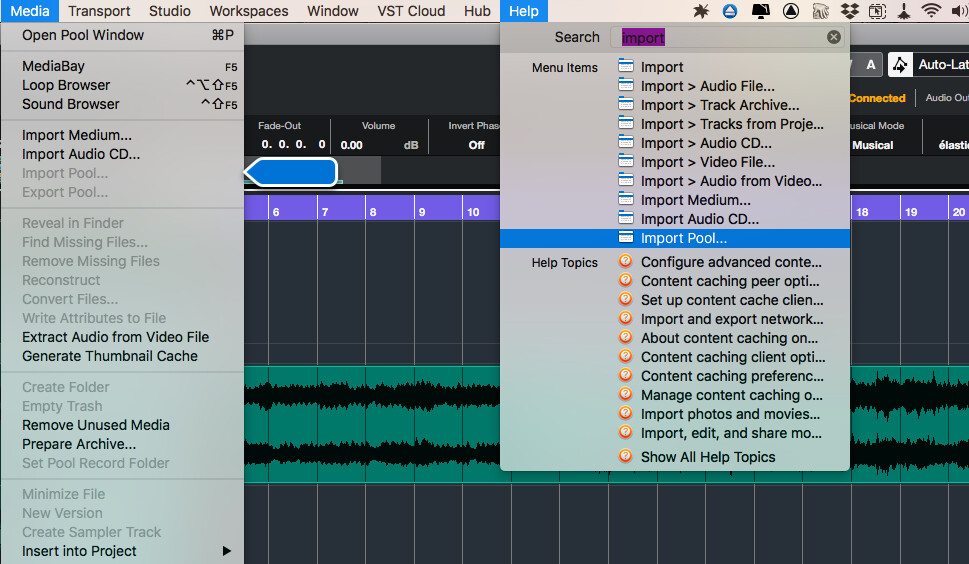The image size is (969, 564).
Task: Click the icon beside Import > Video File result
Action: pyautogui.click(x=626, y=161)
